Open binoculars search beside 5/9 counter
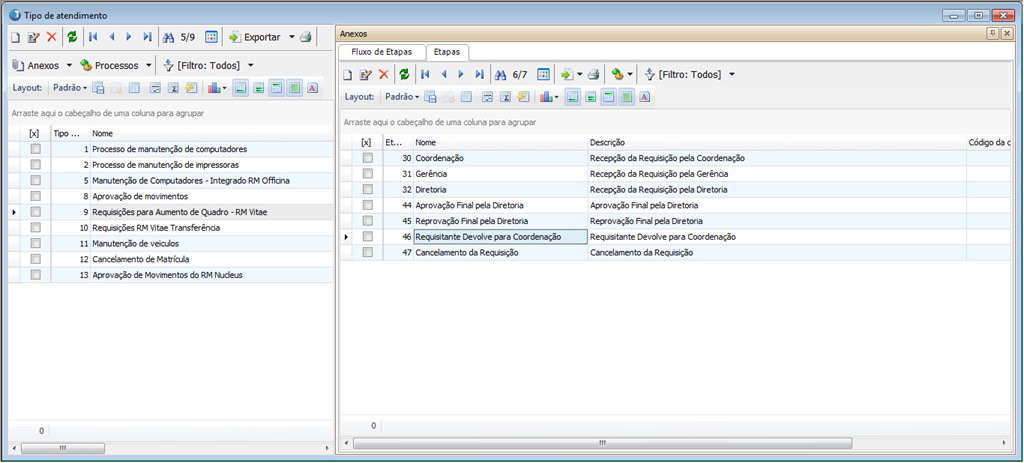Viewport: 1024px width, 463px height. [x=168, y=37]
